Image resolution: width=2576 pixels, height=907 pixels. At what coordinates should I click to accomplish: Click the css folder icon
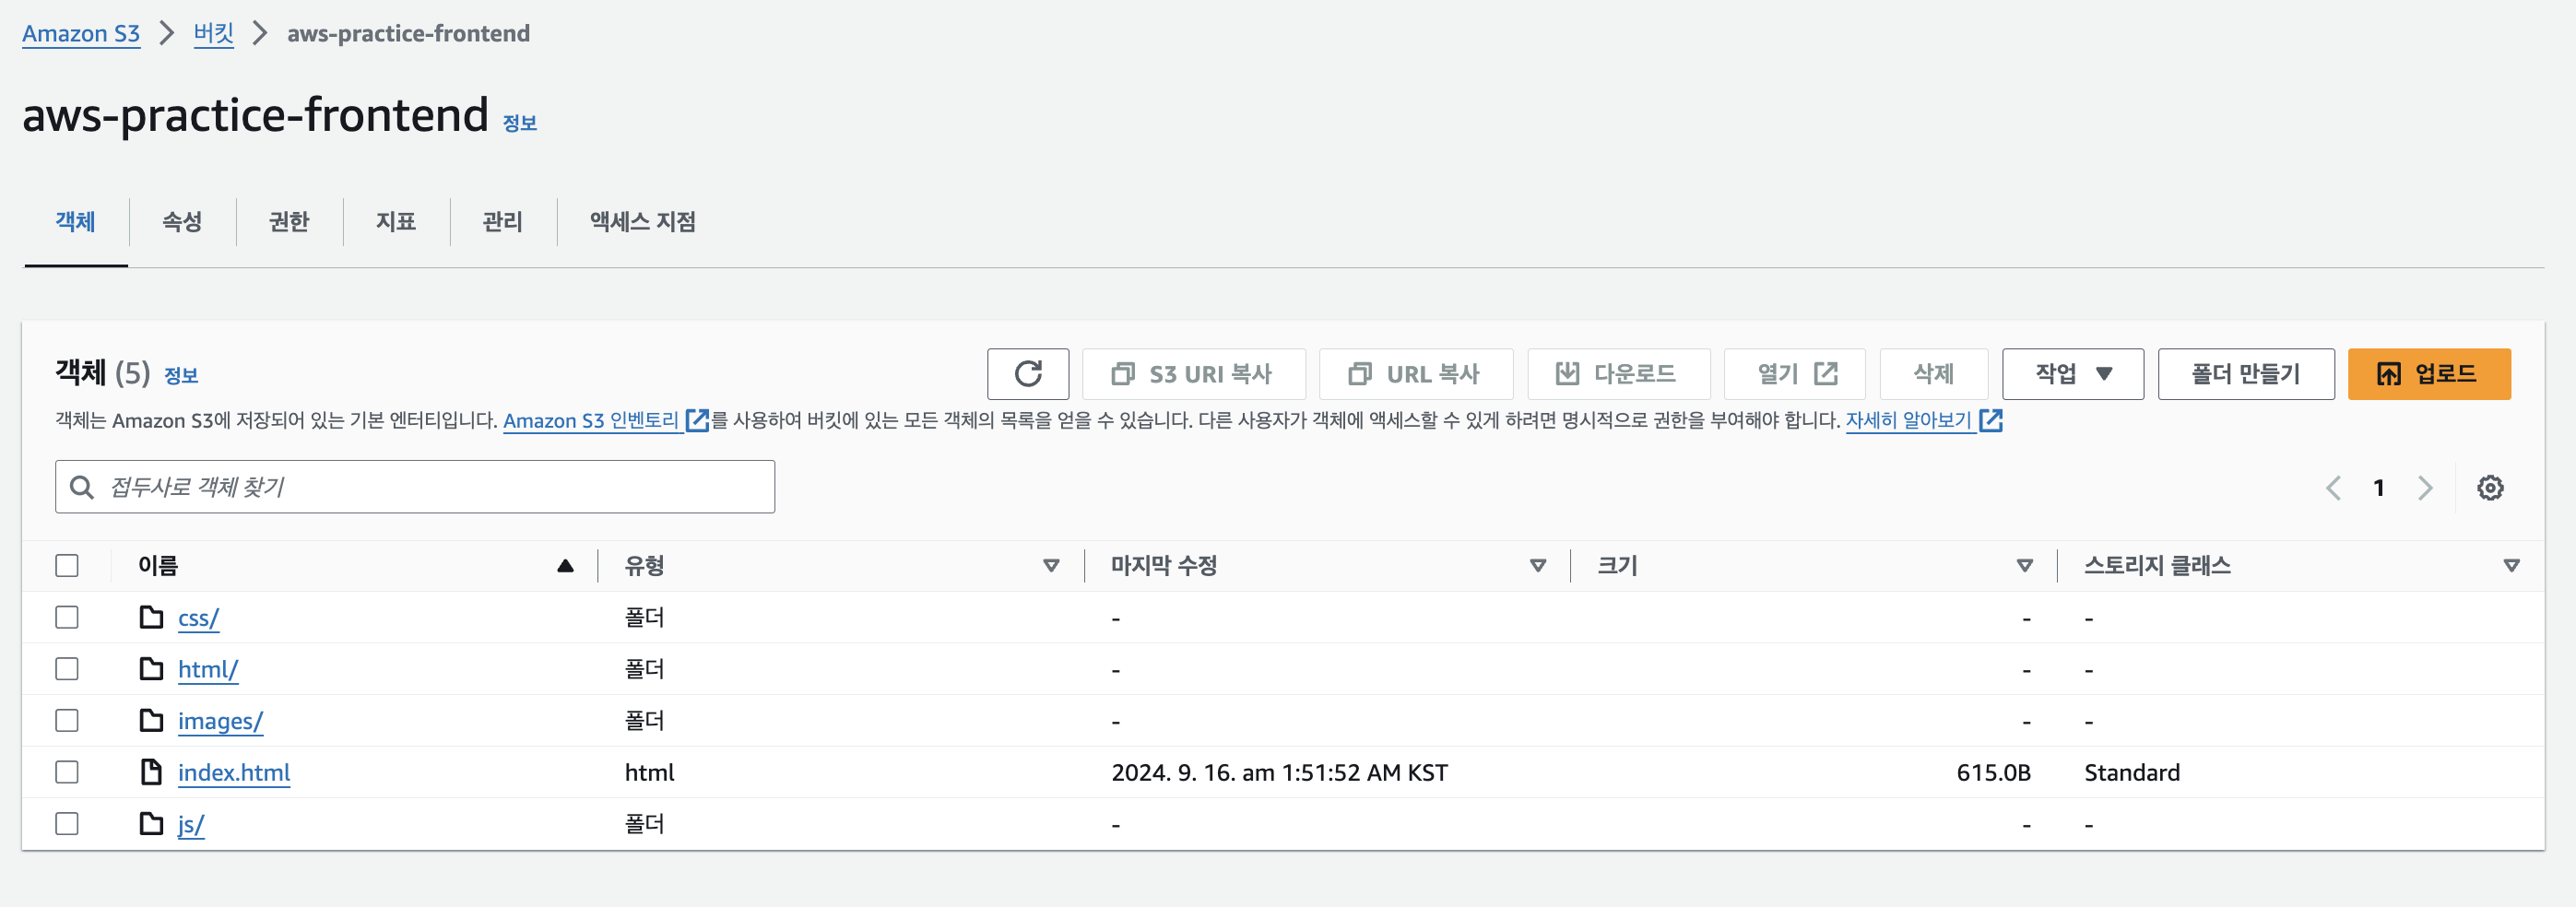point(151,617)
